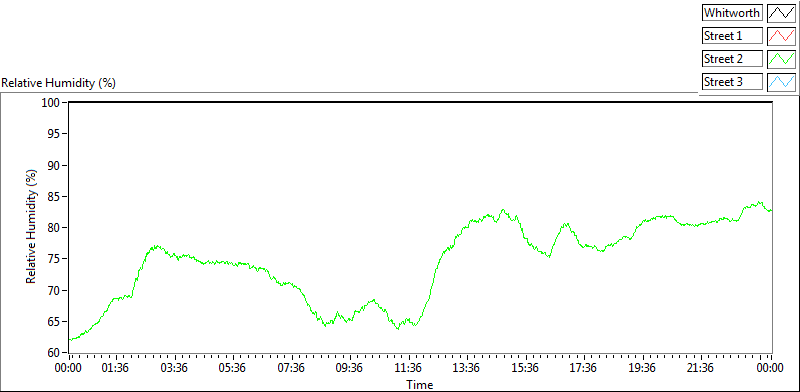This screenshot has height=392, width=800.
Task: Click the 70 value on the Y axis
Action: 55,290
